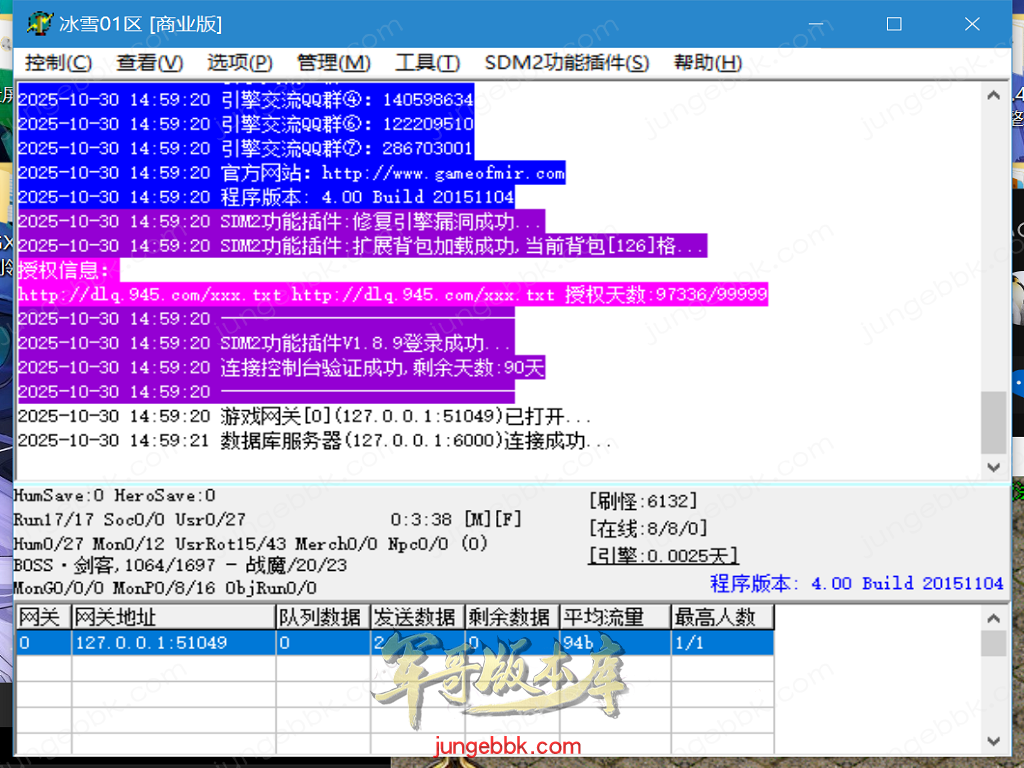Open the 工具(T) menu

[427, 62]
